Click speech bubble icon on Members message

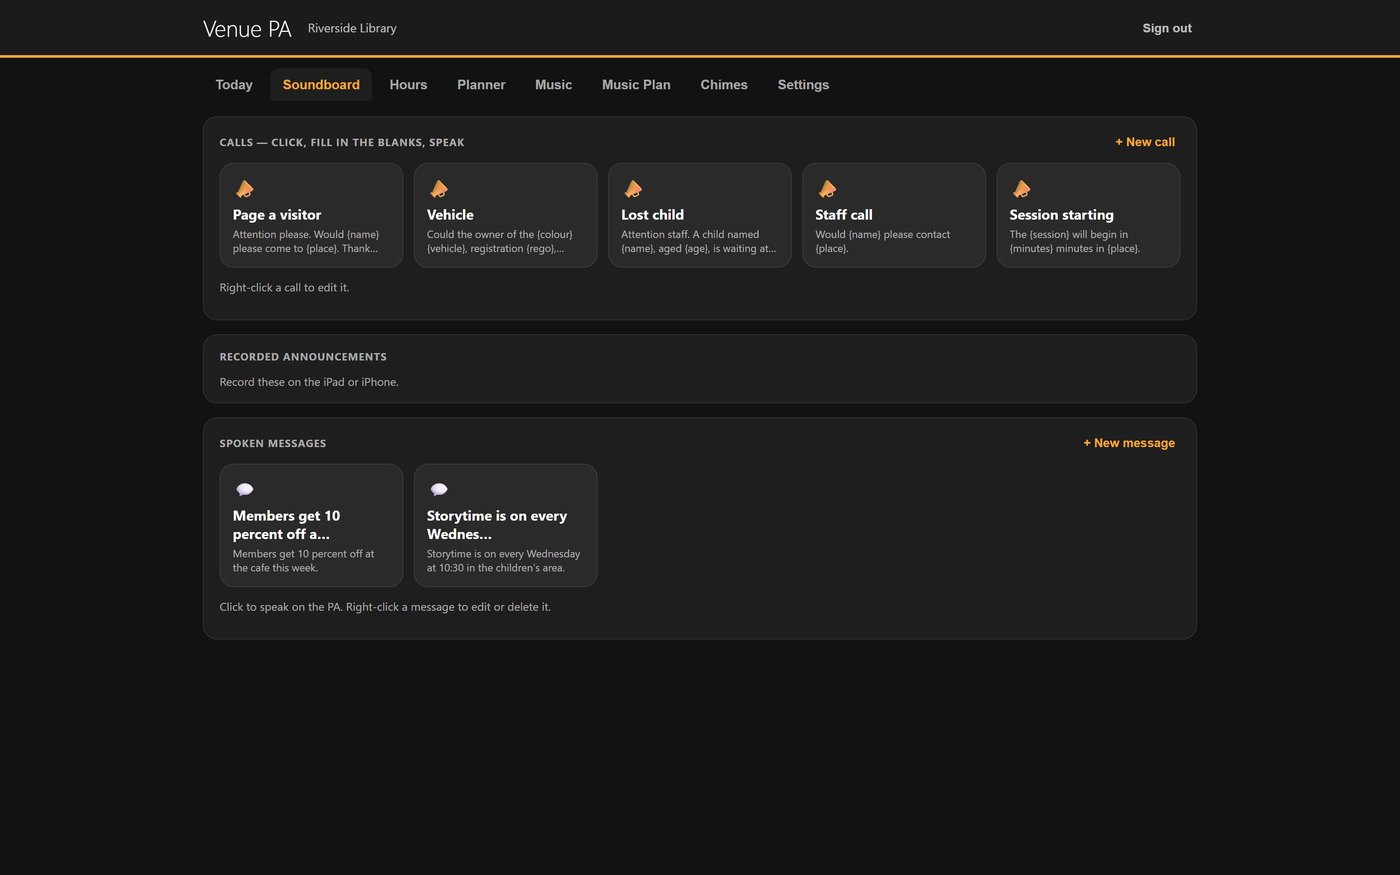244,489
